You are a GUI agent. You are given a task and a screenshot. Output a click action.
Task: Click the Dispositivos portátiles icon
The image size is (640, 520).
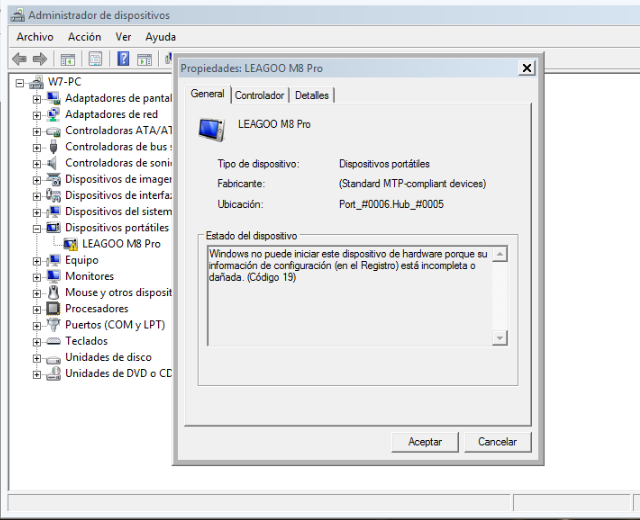point(53,228)
